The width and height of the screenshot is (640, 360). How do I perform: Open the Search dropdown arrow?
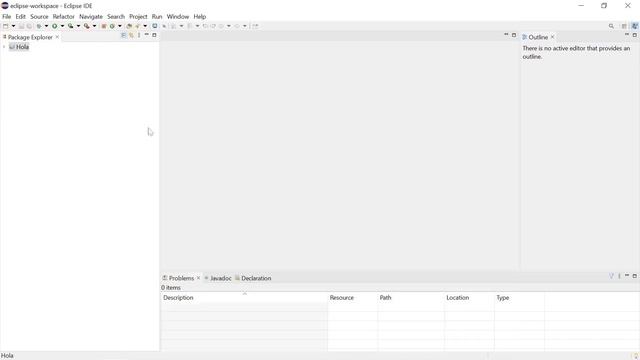[x=145, y=26]
